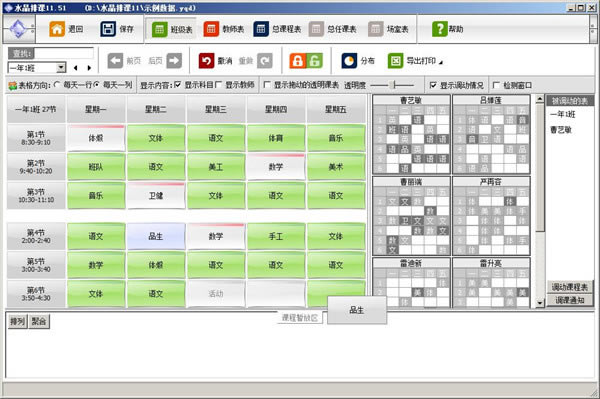The width and height of the screenshot is (600, 399).
Task: Save the schedule with the 保存 floppy icon
Action: click(x=108, y=29)
